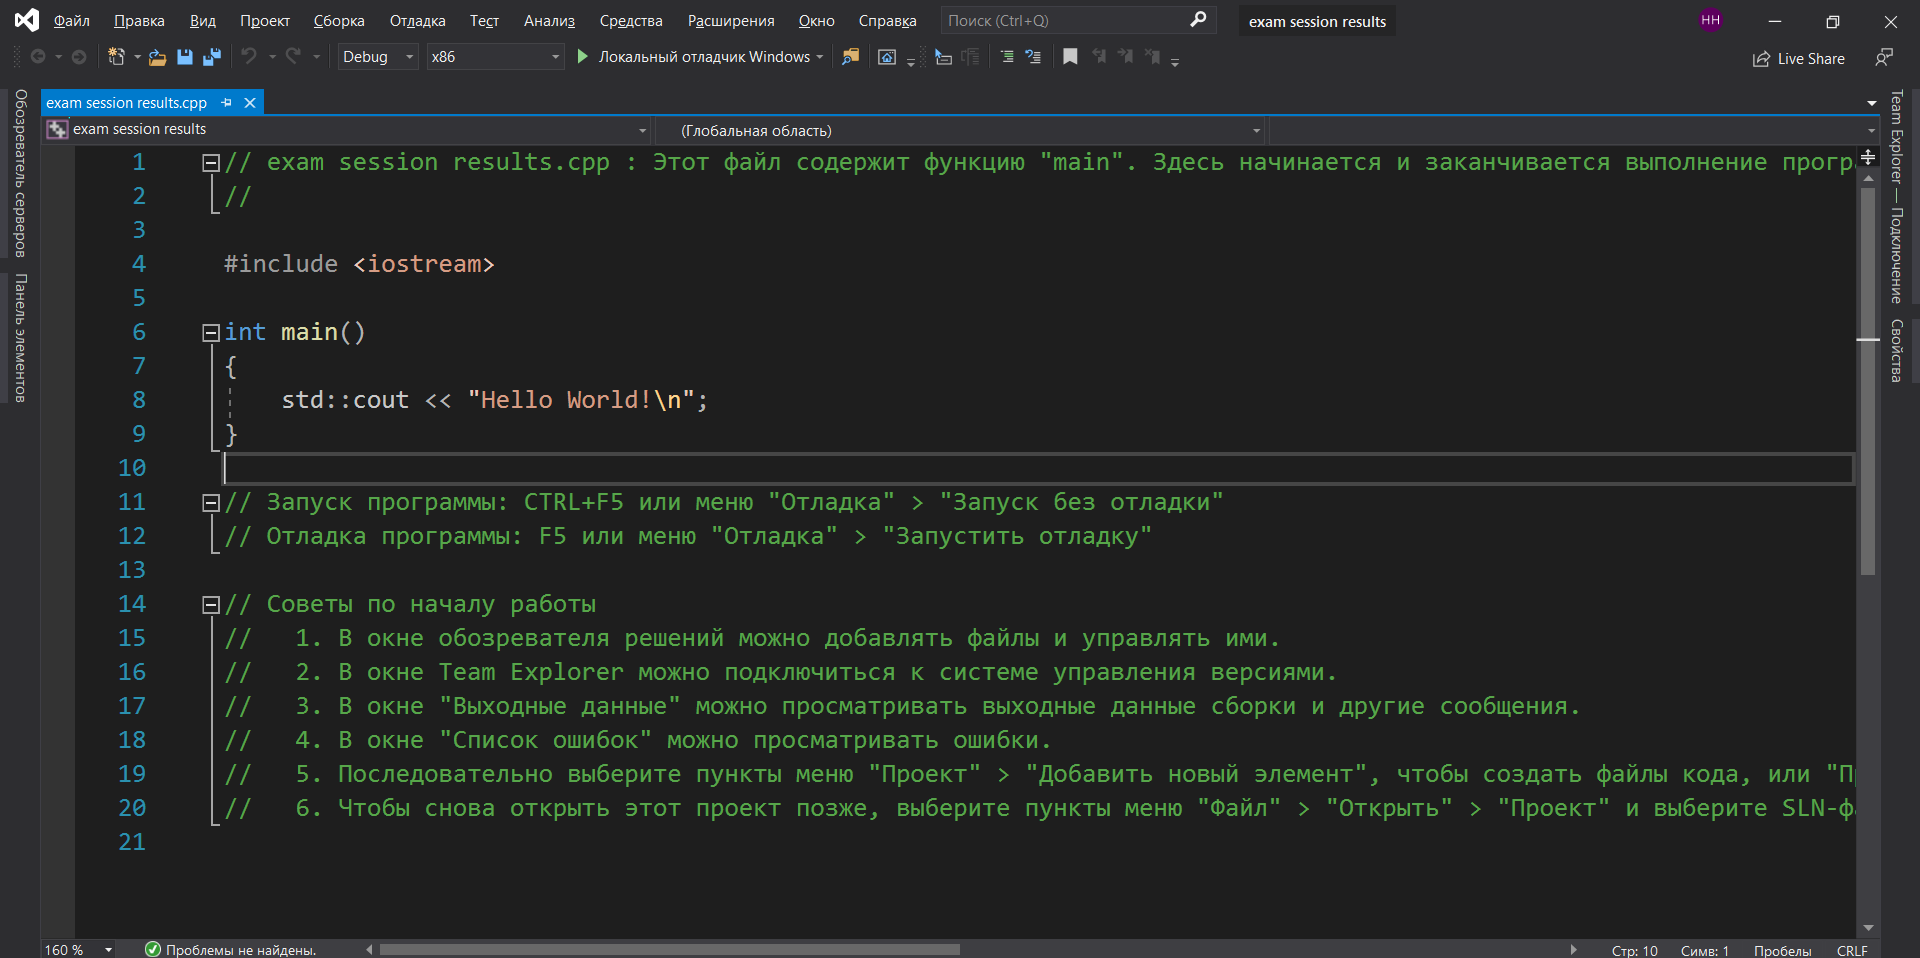Click the Find in Files toolbar icon
This screenshot has width=1920, height=958.
pyautogui.click(x=850, y=57)
